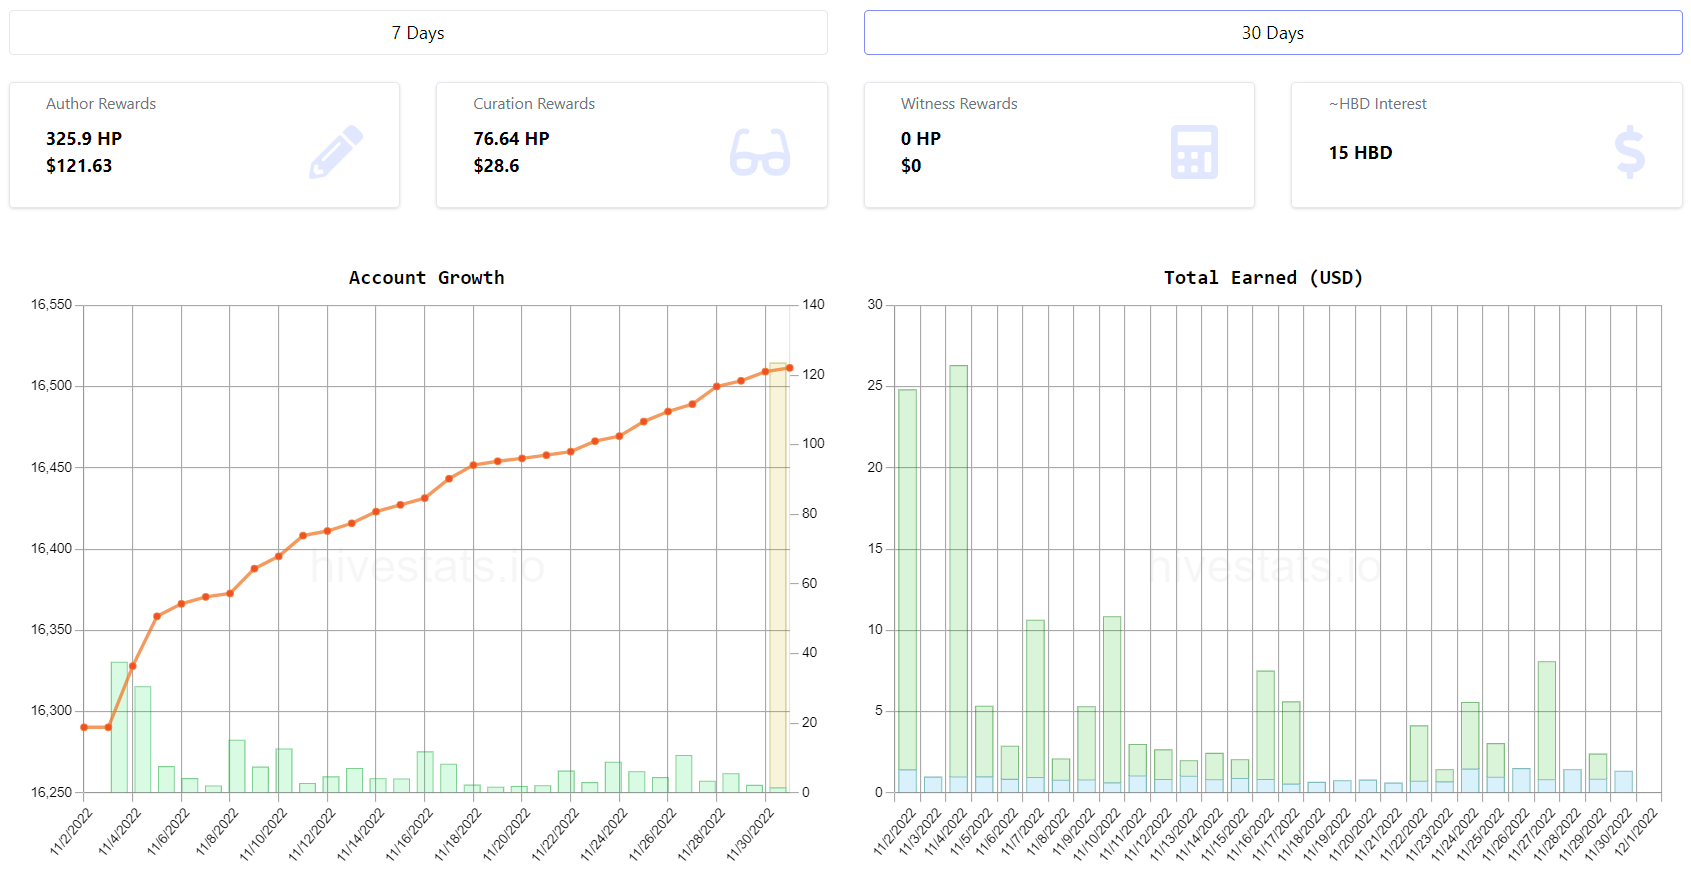Switch to the 7 Days tab
This screenshot has width=1691, height=869.
[x=418, y=33]
